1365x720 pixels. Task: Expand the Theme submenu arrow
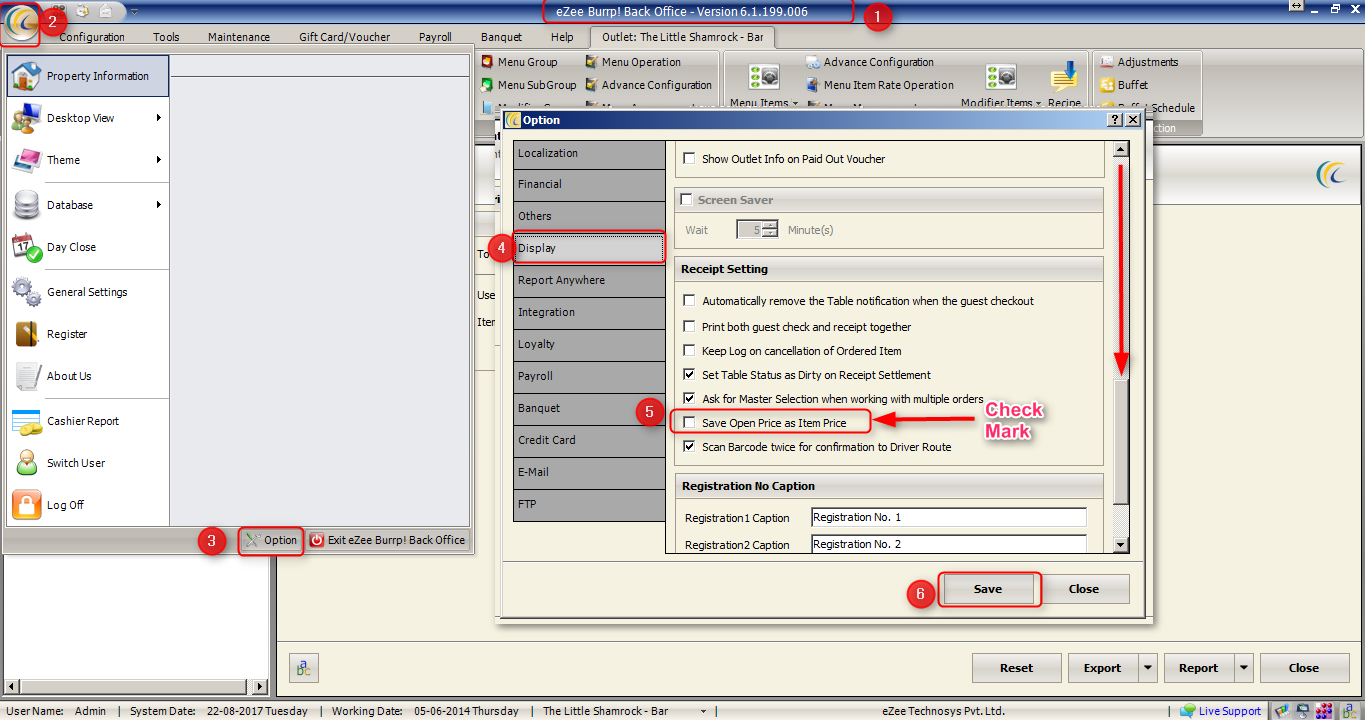[159, 160]
